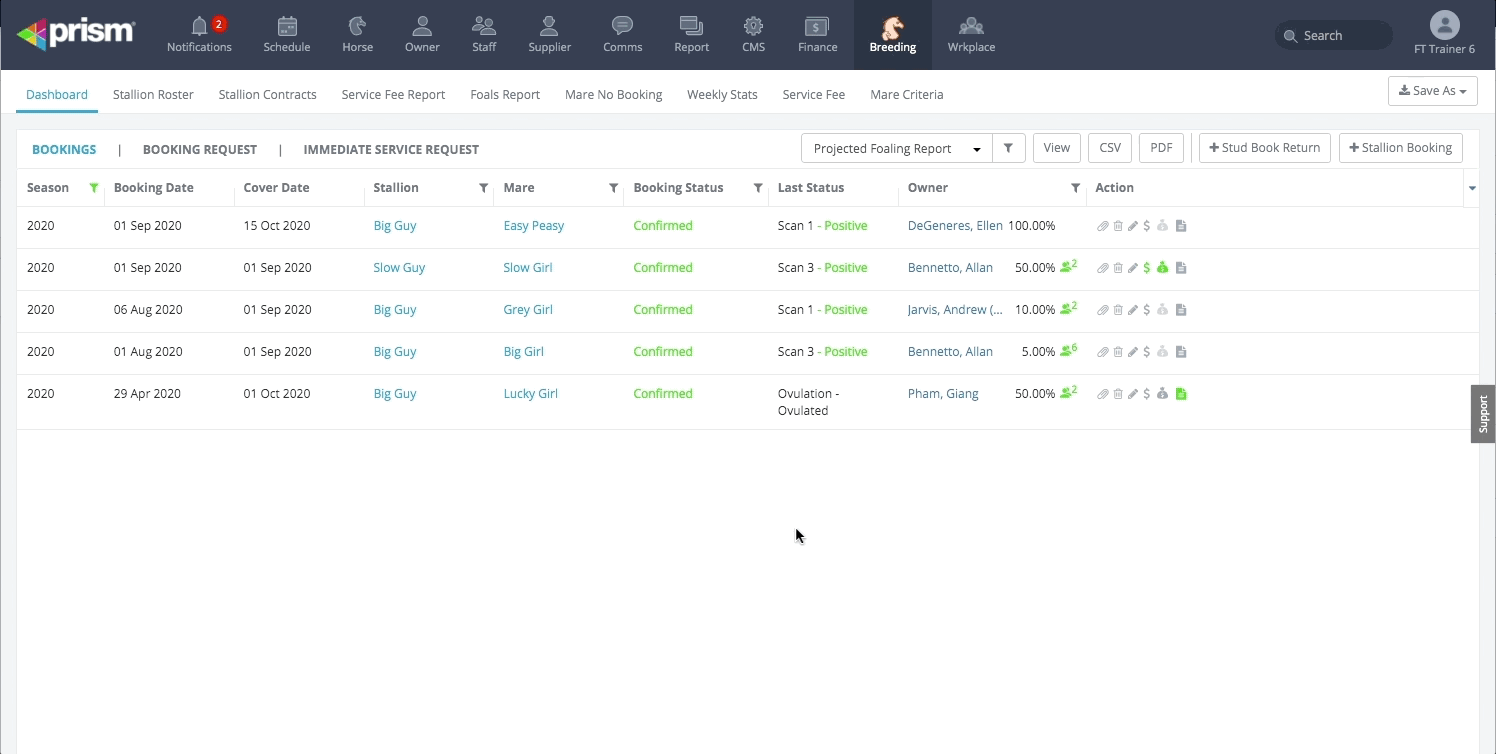Click the paperclip attachment icon for Easy Peasy
Viewport: 1496px width, 754px height.
click(1103, 226)
